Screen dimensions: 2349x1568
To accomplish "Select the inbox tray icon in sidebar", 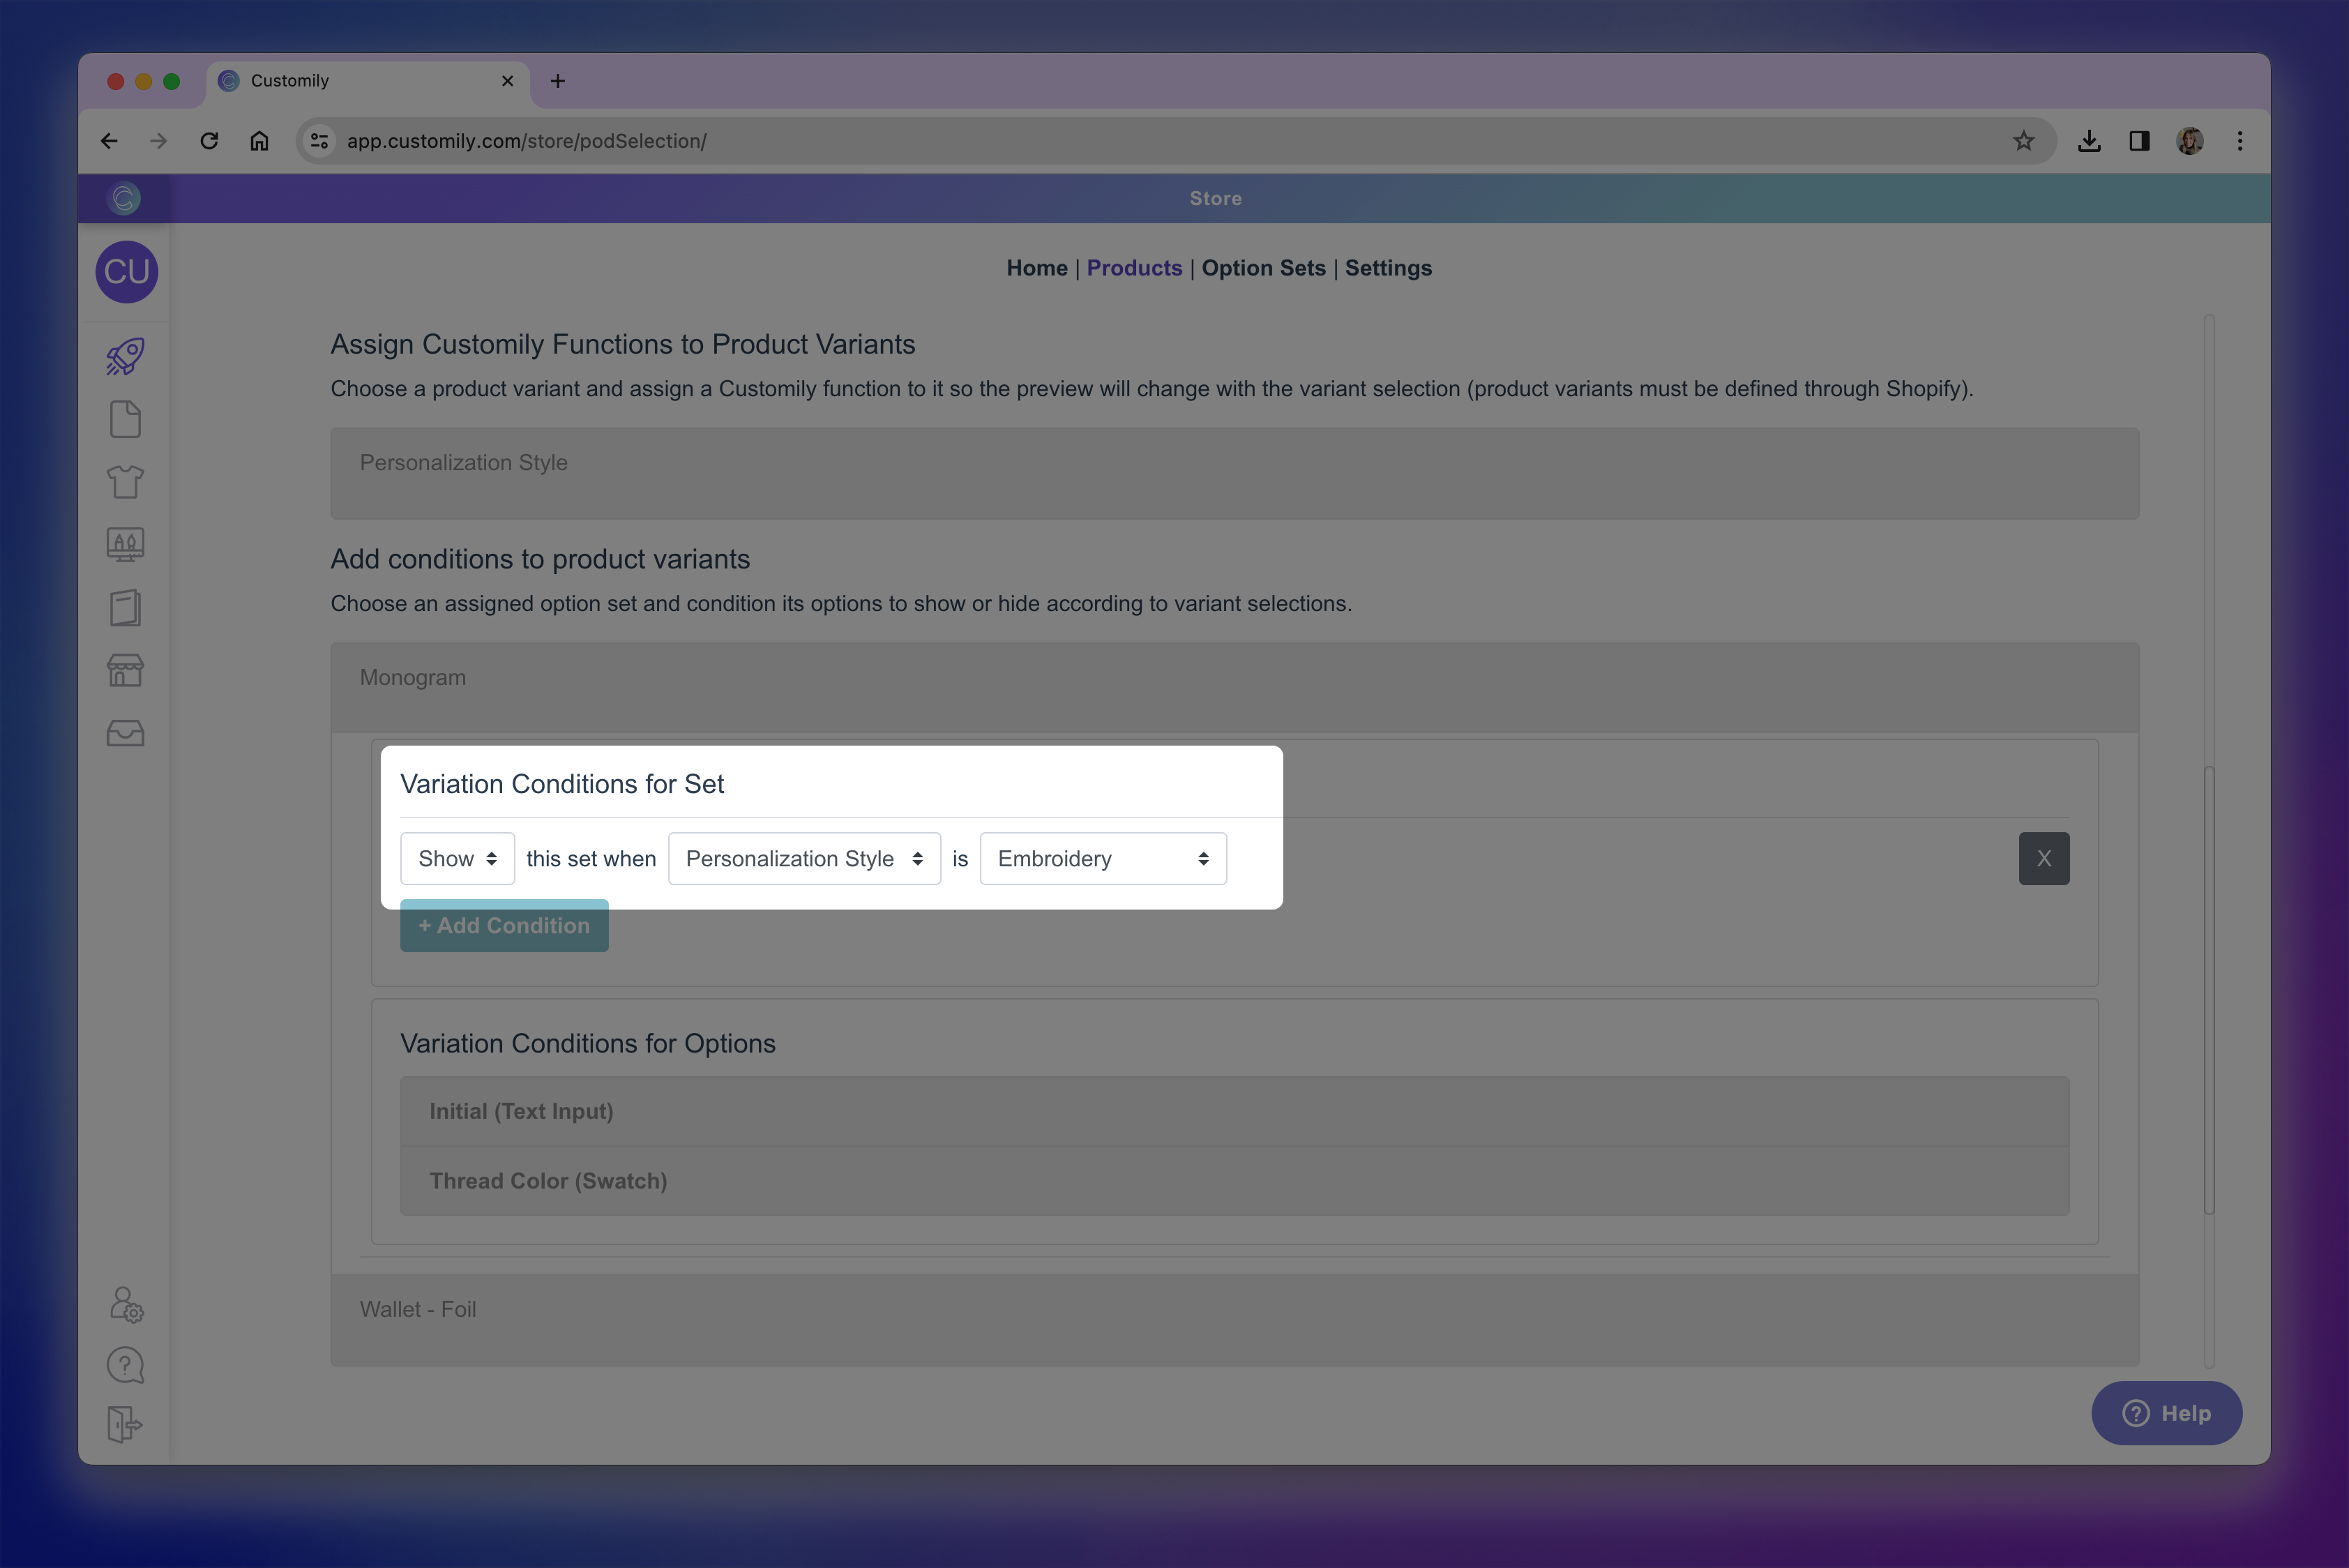I will click(125, 733).
